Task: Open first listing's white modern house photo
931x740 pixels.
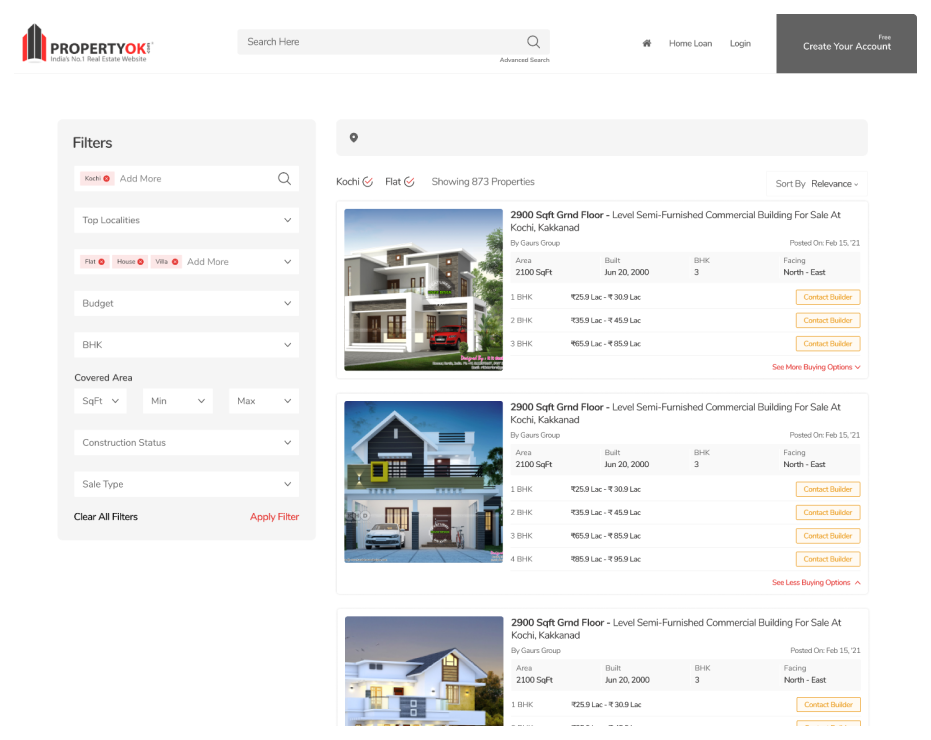Action: 423,290
